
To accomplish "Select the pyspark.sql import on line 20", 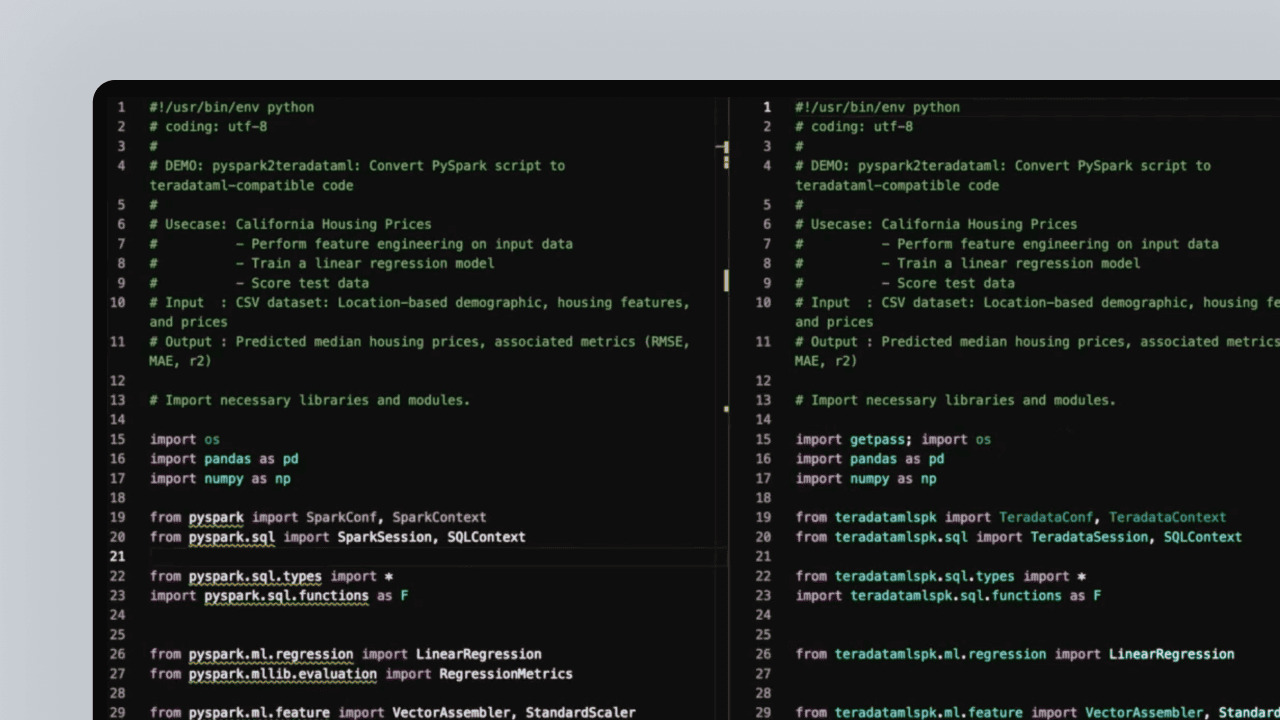I will [x=232, y=537].
